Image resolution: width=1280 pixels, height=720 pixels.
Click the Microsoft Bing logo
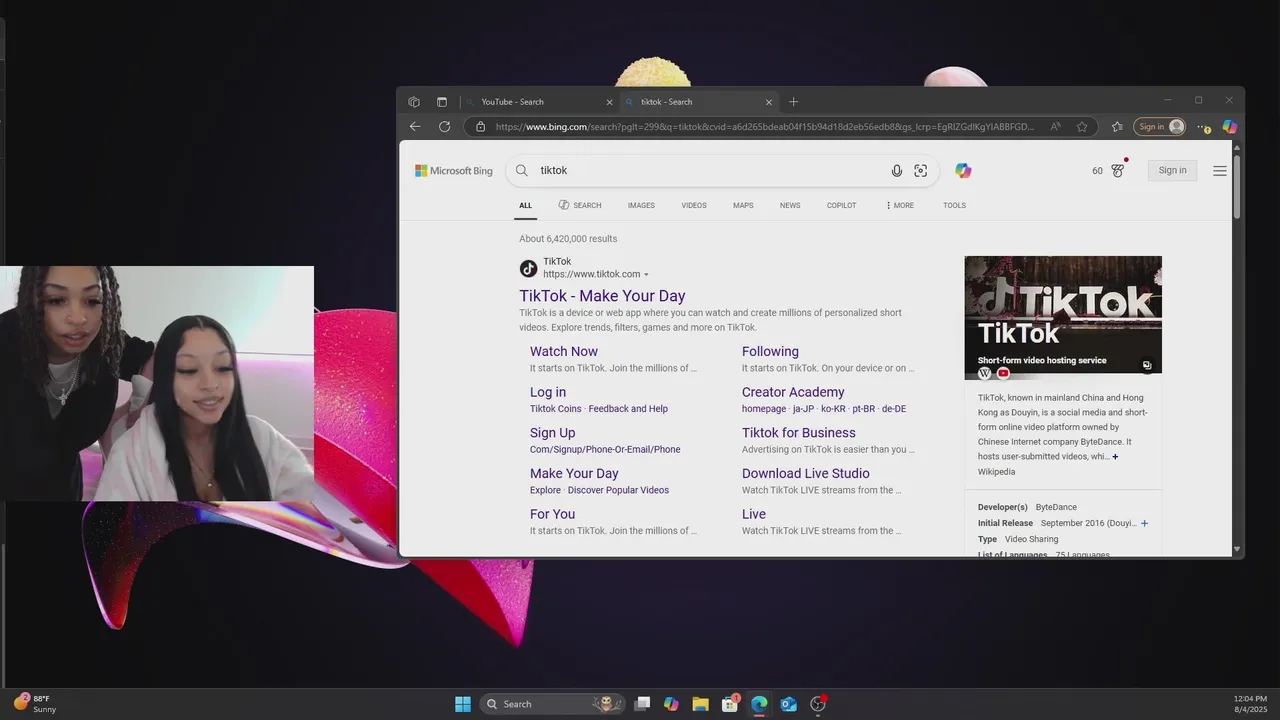(454, 171)
